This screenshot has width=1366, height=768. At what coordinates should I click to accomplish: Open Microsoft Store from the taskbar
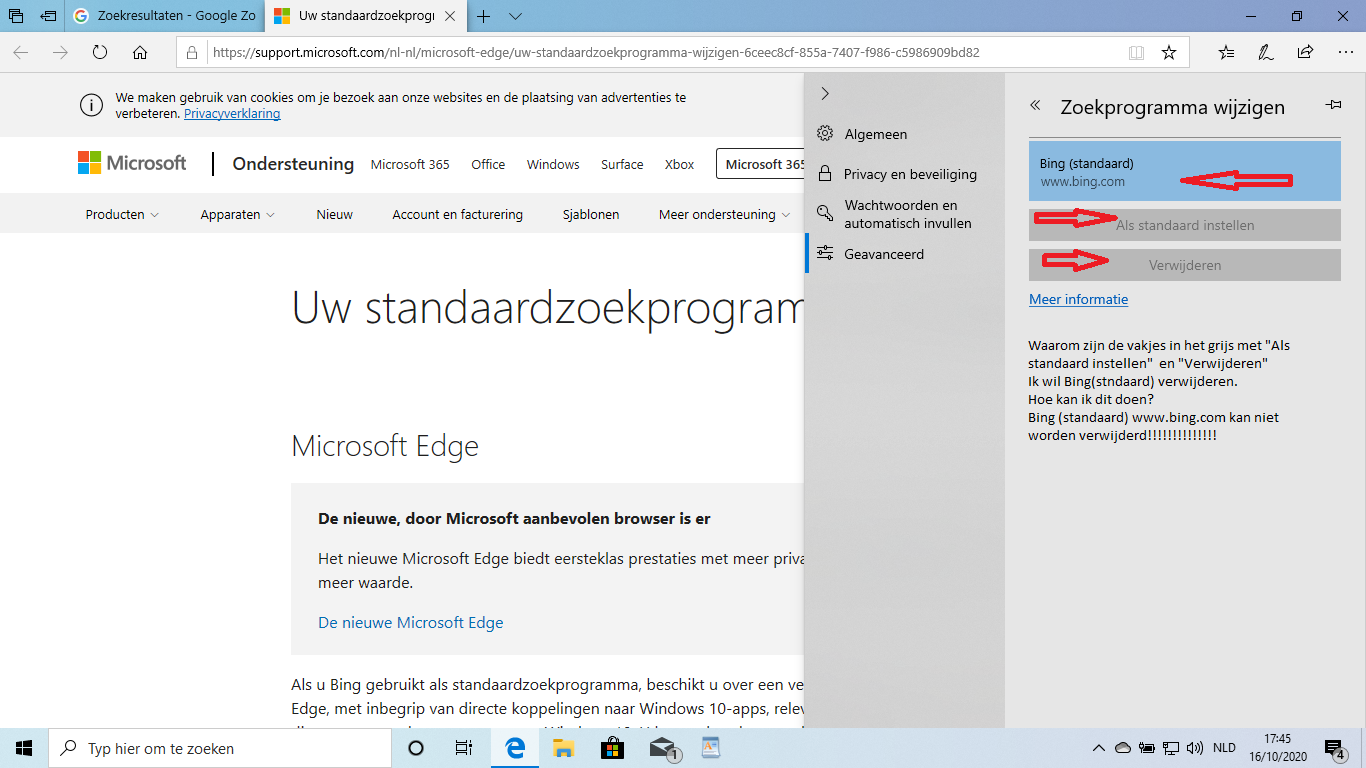612,748
